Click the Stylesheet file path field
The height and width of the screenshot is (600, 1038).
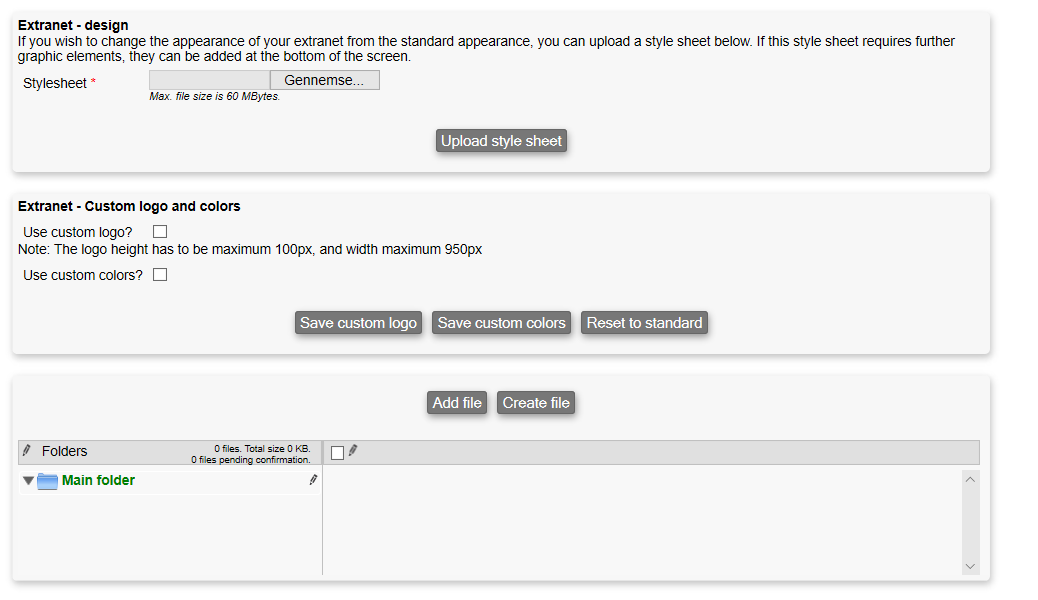click(x=209, y=80)
